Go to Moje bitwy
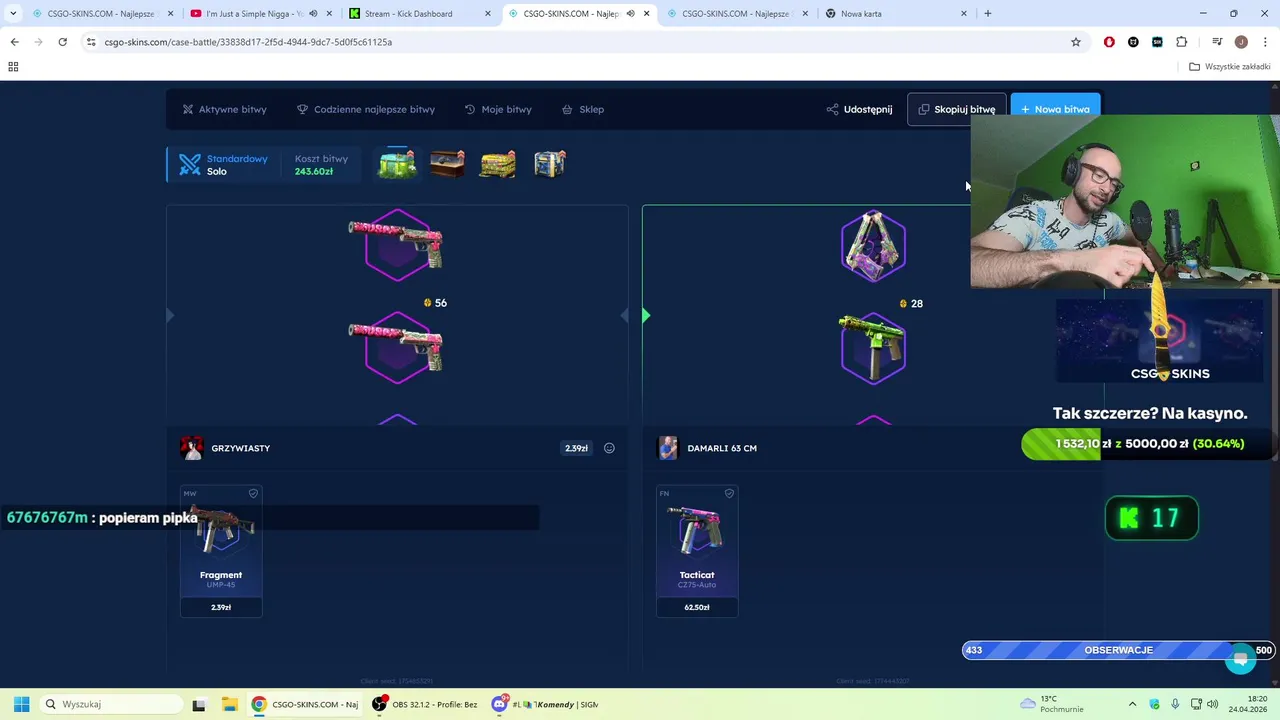 click(497, 109)
